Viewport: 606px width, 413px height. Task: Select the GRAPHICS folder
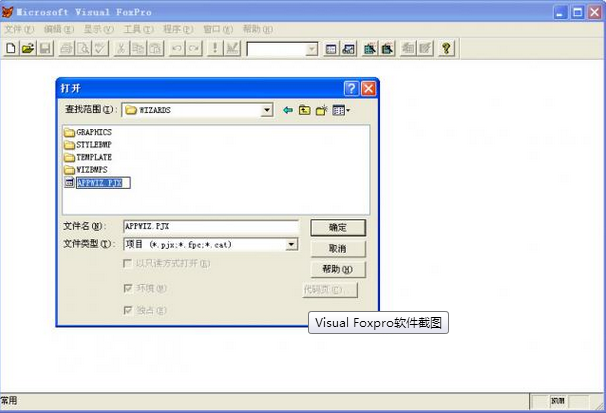[x=88, y=133]
